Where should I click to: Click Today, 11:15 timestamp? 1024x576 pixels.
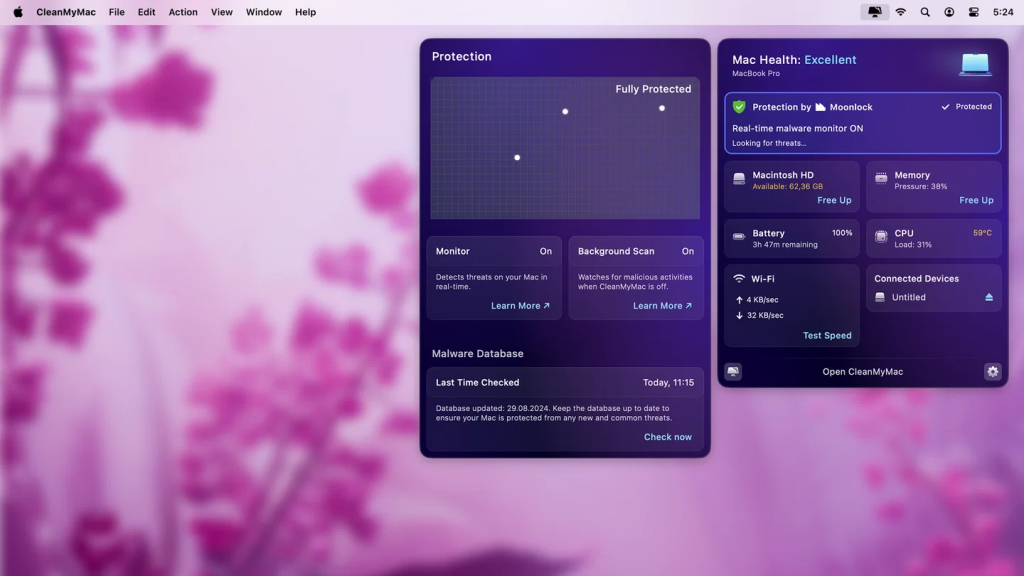pyautogui.click(x=668, y=383)
